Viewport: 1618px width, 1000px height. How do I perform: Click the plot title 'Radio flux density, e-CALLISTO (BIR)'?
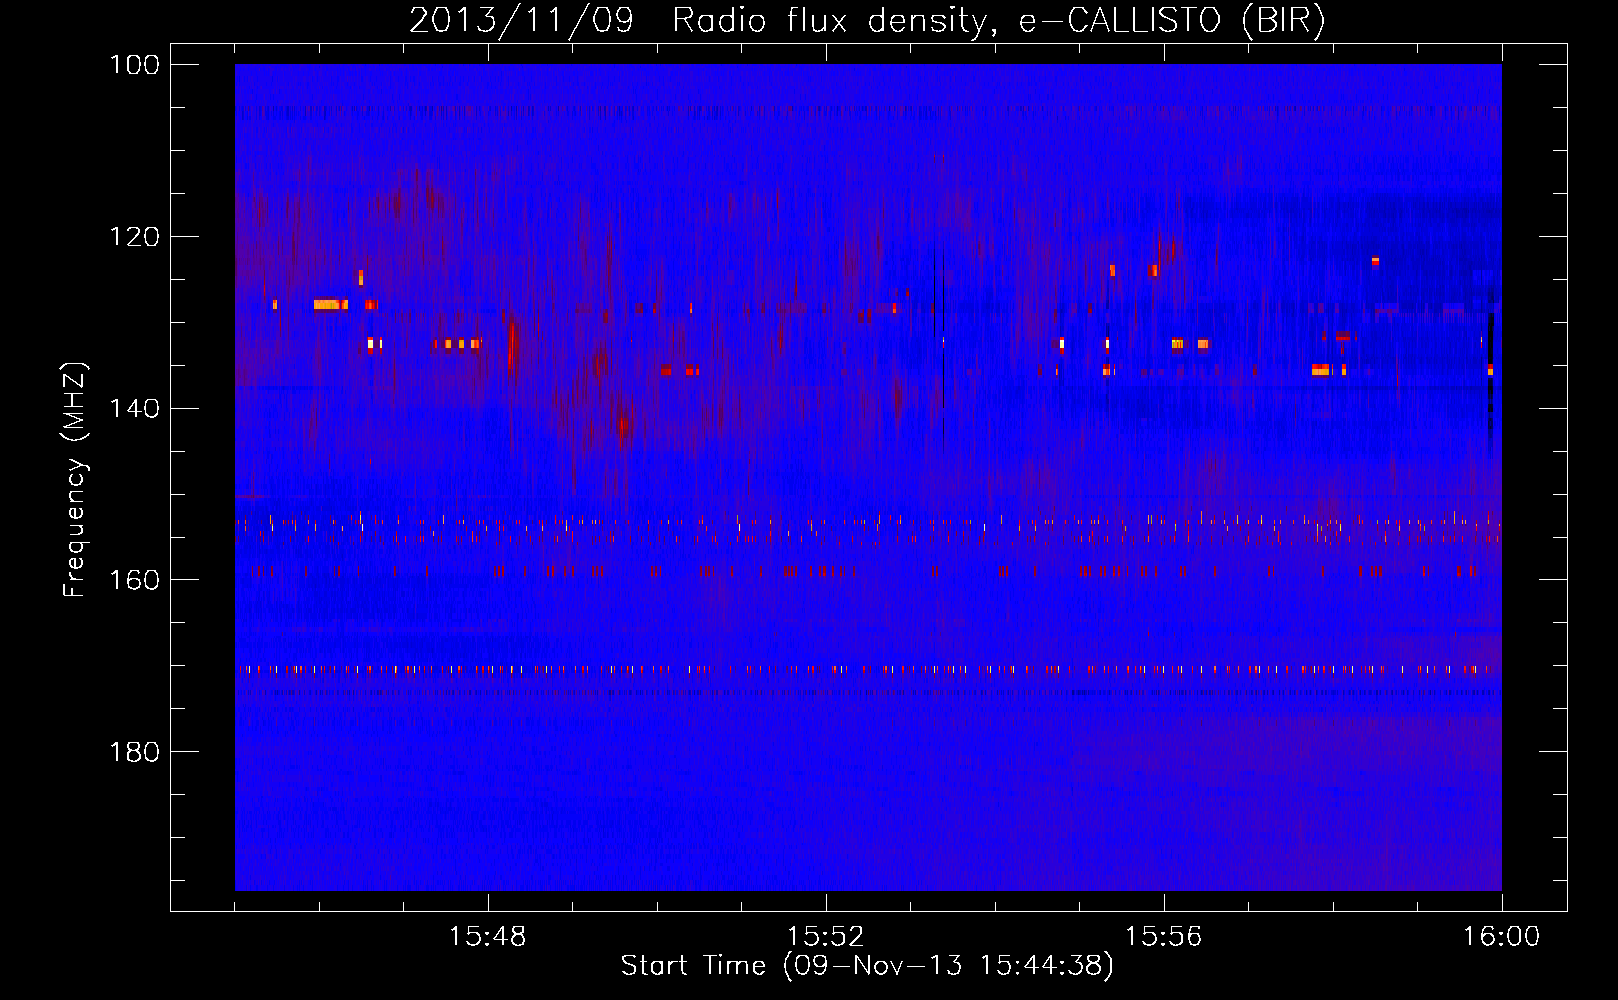click(998, 21)
